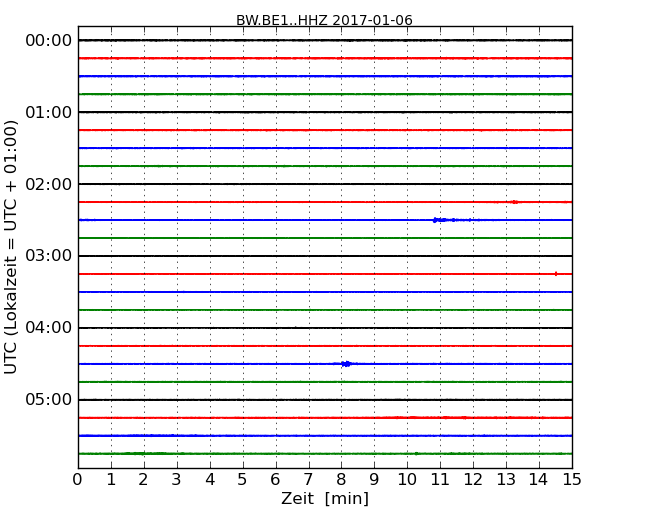Image resolution: width=650 pixels, height=520 pixels.
Task: Click the x-axis tick label 11
Action: click(x=440, y=480)
